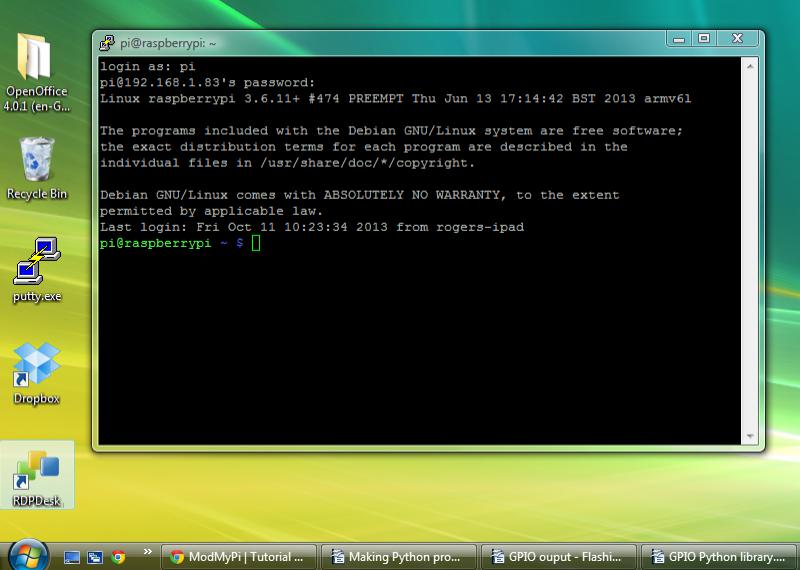Image resolution: width=800 pixels, height=570 pixels.
Task: Open PuTTY system menu icon in title bar
Action: click(107, 42)
